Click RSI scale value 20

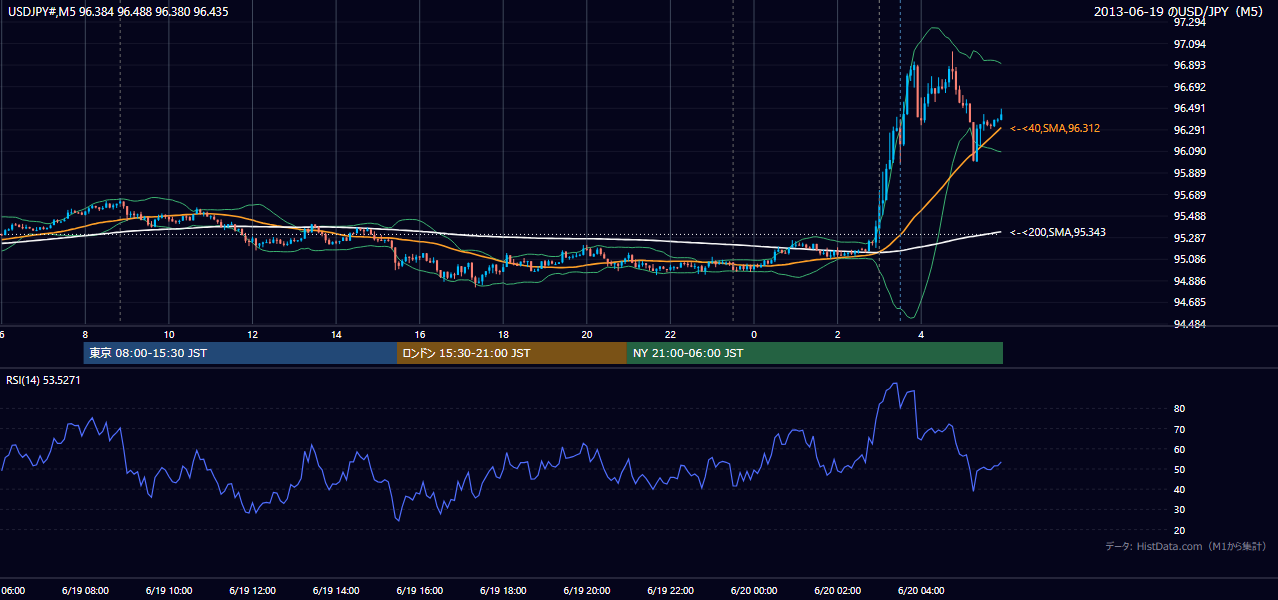[x=1179, y=530]
